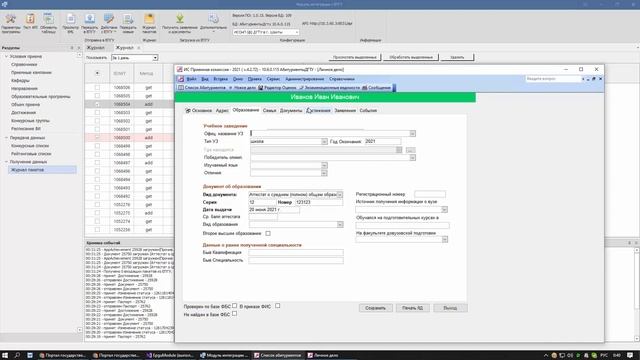Switch to Модуль интеграции taskbar item
Image resolution: width=640 pixels, height=360 pixels.
coord(224,355)
